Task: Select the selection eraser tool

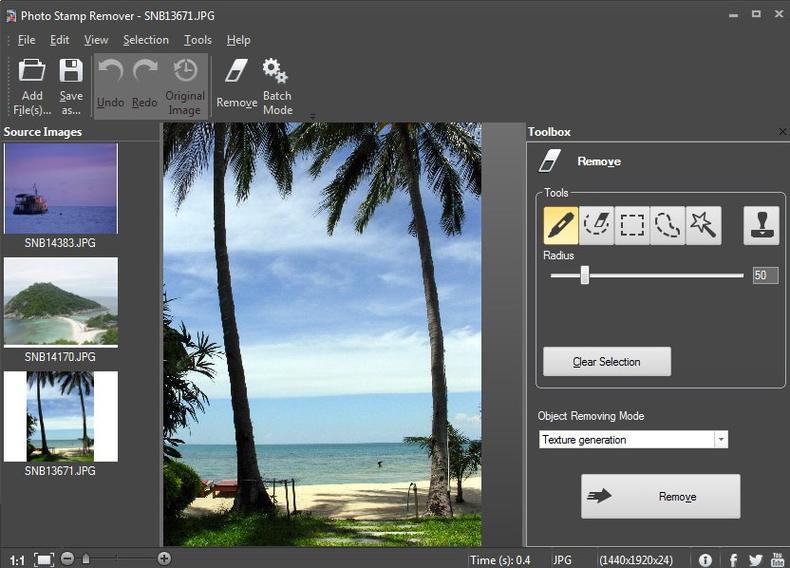Action: 597,226
